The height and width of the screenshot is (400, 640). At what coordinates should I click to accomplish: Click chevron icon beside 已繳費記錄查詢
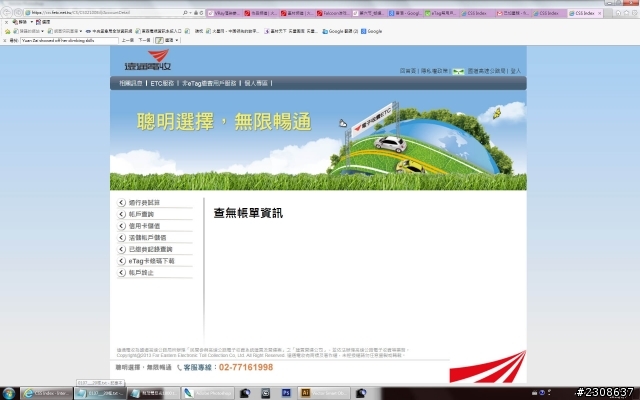[121, 249]
